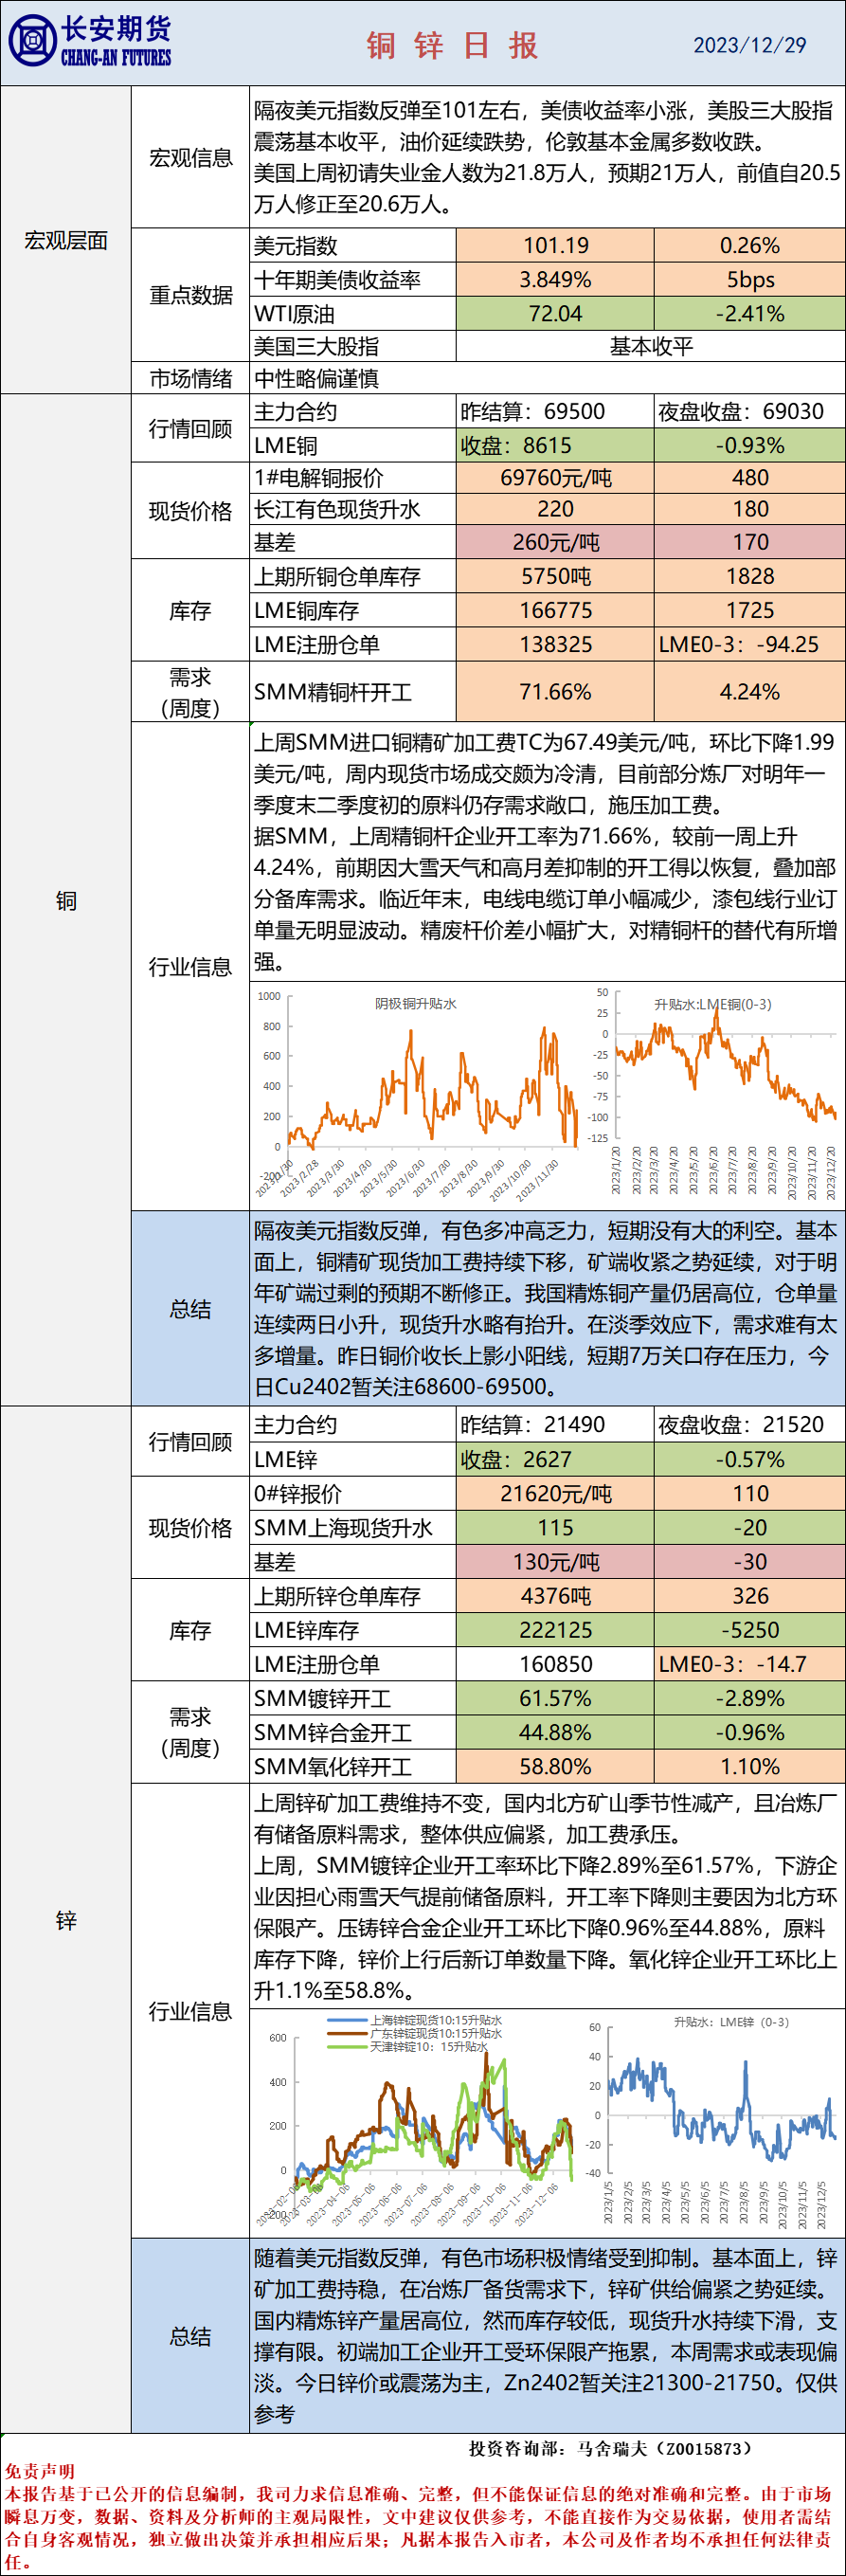Click the inventory value "4376吨"
Screen dimensions: 846x2576
click(x=555, y=1596)
